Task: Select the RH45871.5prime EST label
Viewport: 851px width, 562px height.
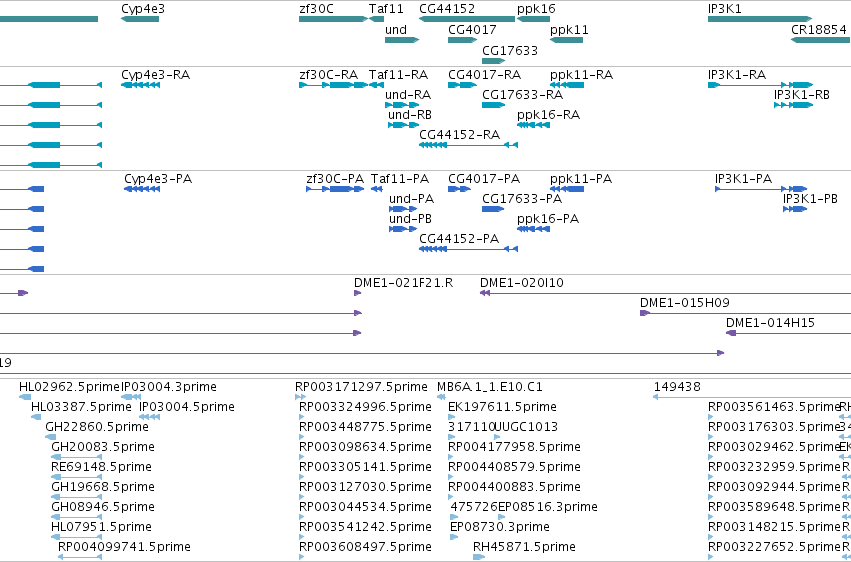Action: pyautogui.click(x=524, y=547)
